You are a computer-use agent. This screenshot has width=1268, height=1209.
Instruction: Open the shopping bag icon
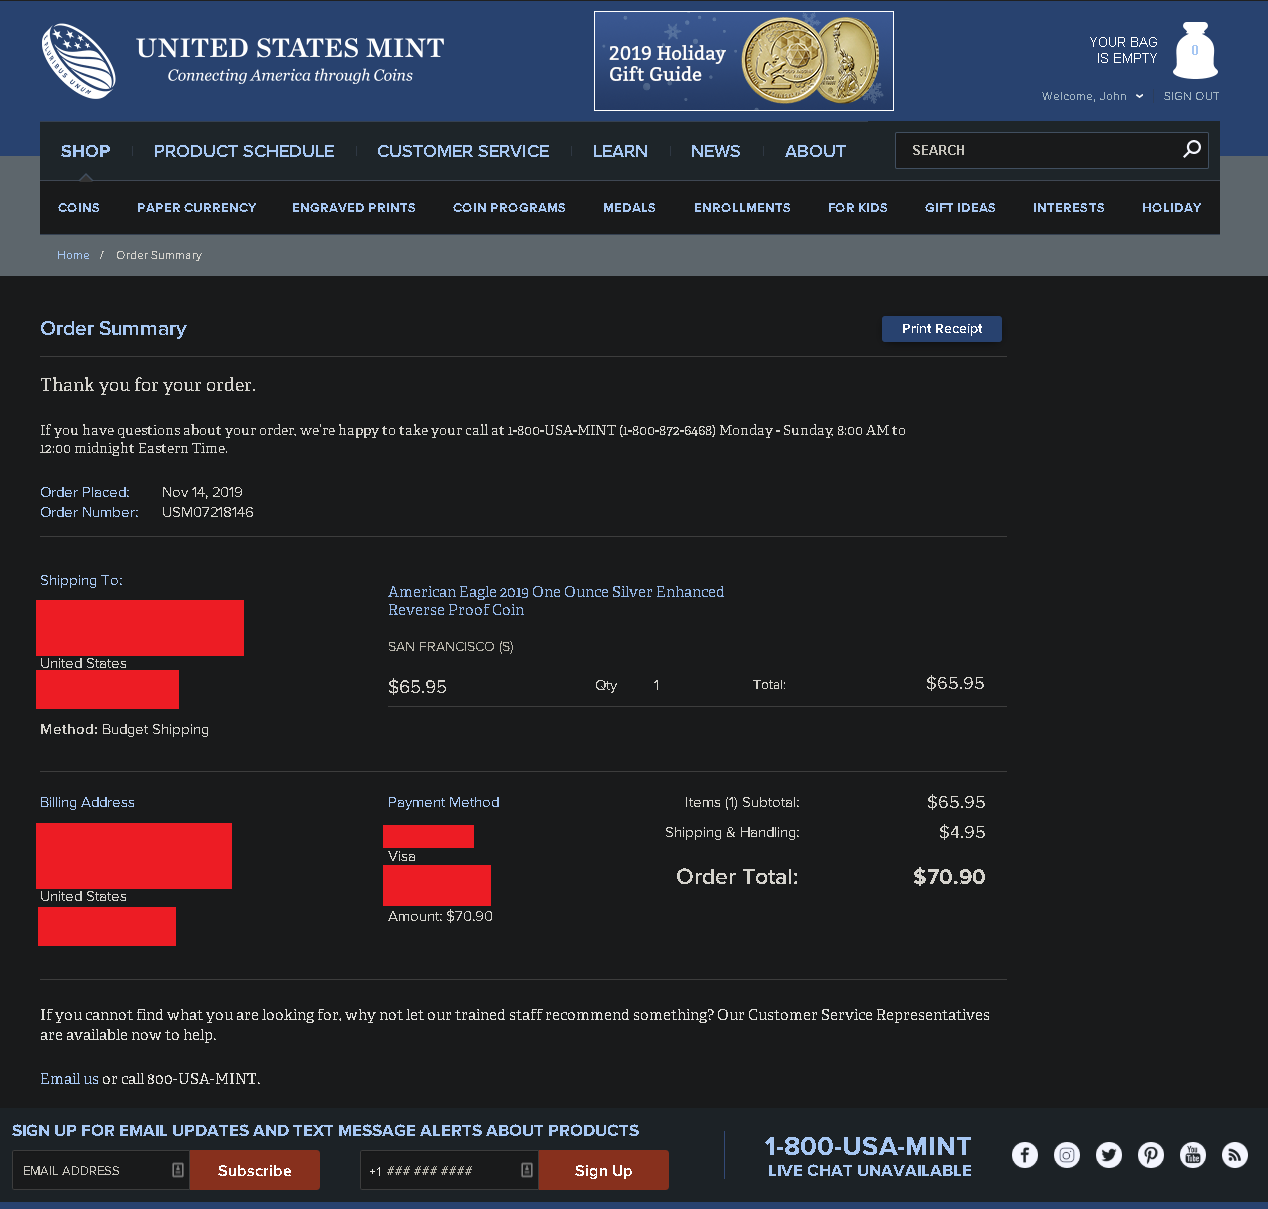[x=1195, y=50]
